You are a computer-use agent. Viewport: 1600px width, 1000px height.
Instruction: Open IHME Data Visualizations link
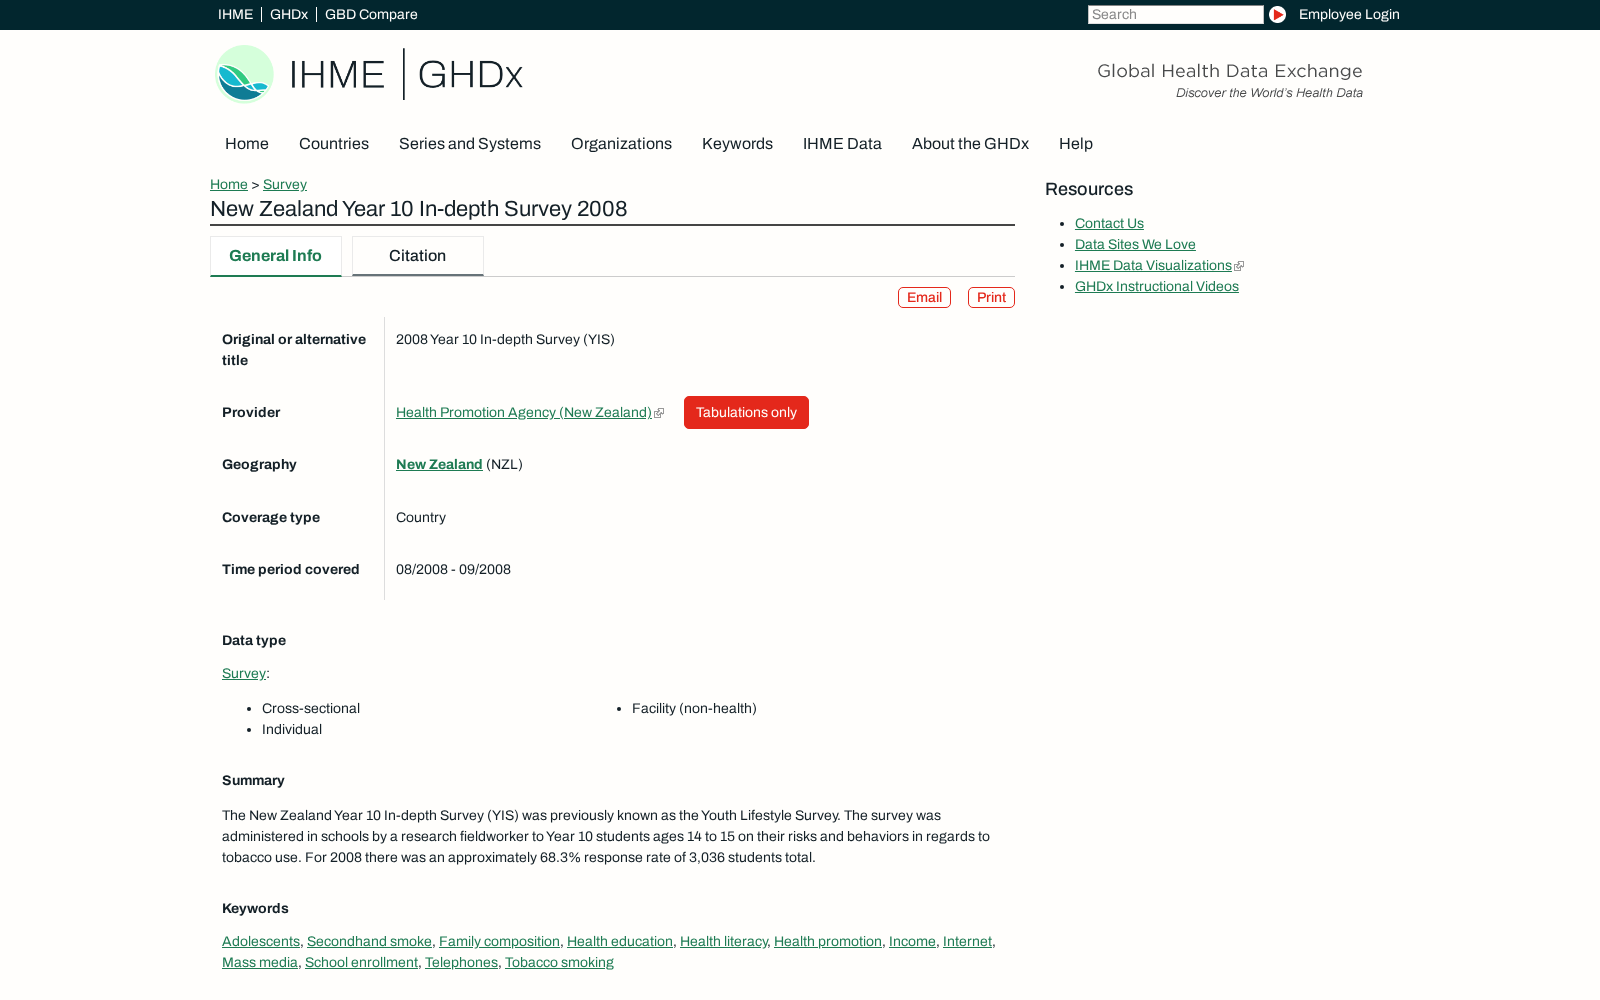(1153, 265)
